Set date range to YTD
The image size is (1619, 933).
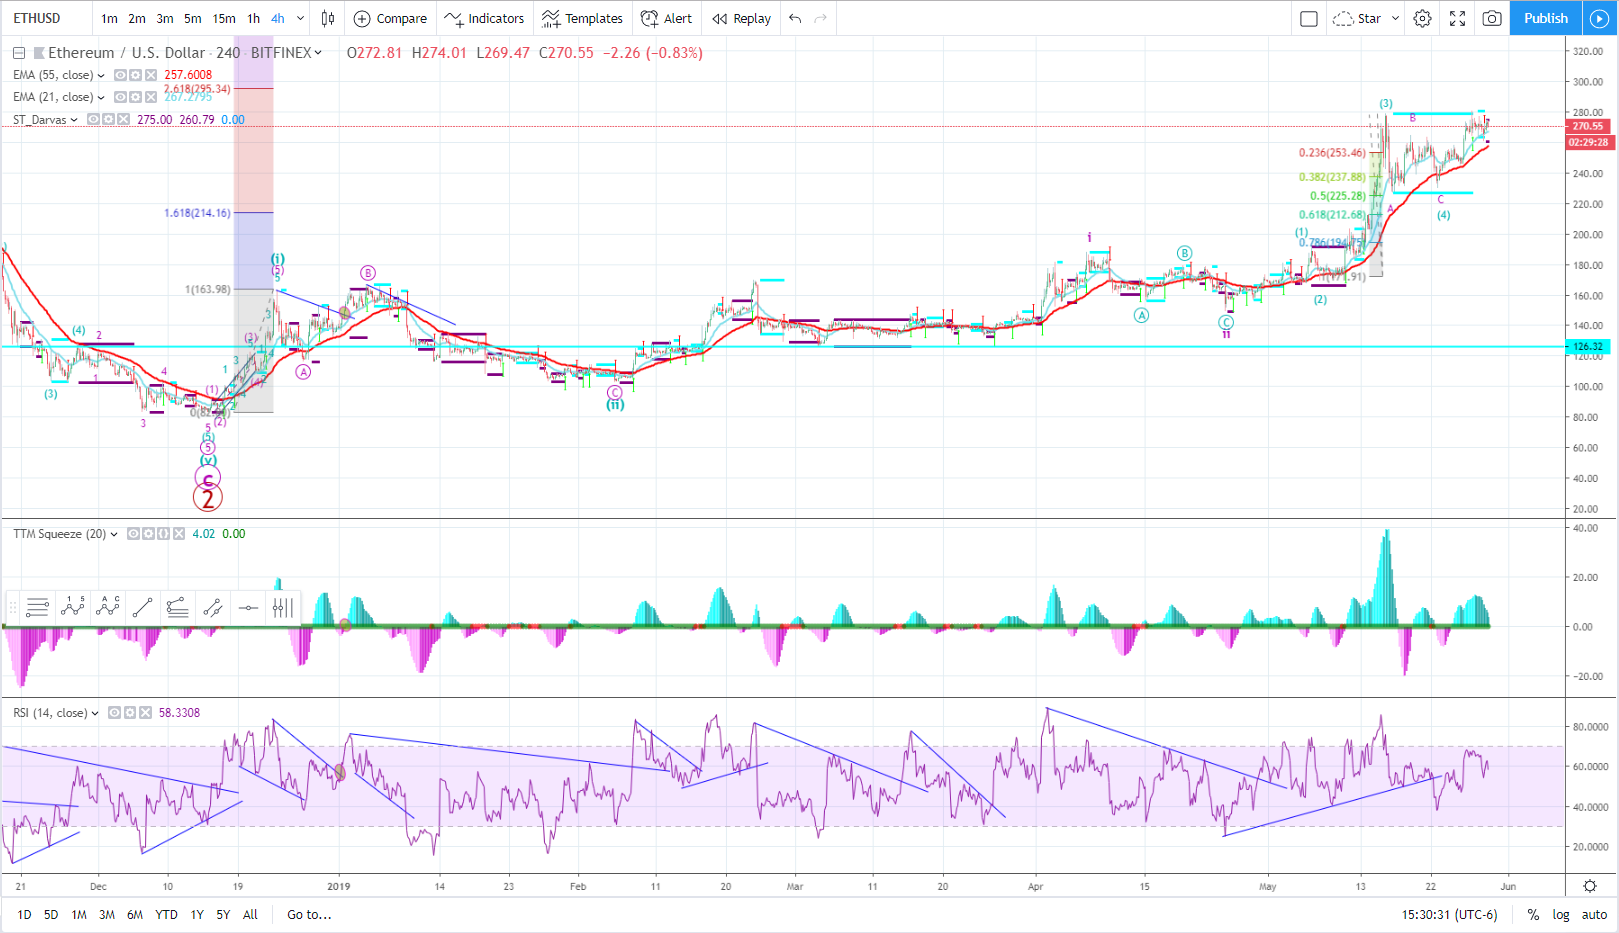[166, 914]
